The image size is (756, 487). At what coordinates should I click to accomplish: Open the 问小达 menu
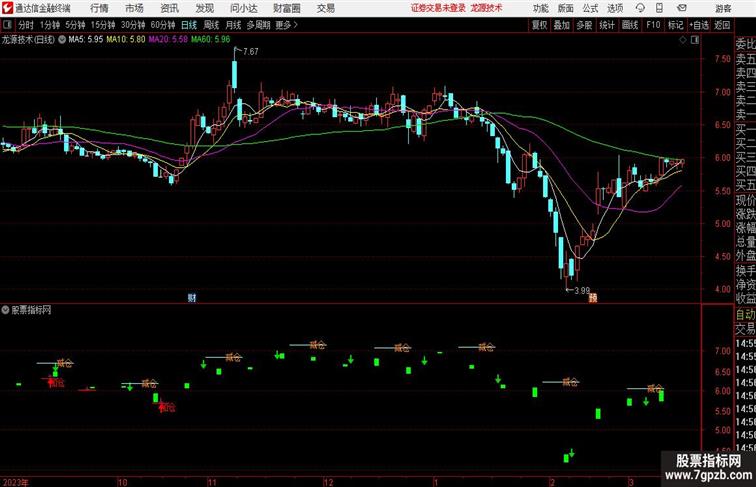tap(244, 8)
